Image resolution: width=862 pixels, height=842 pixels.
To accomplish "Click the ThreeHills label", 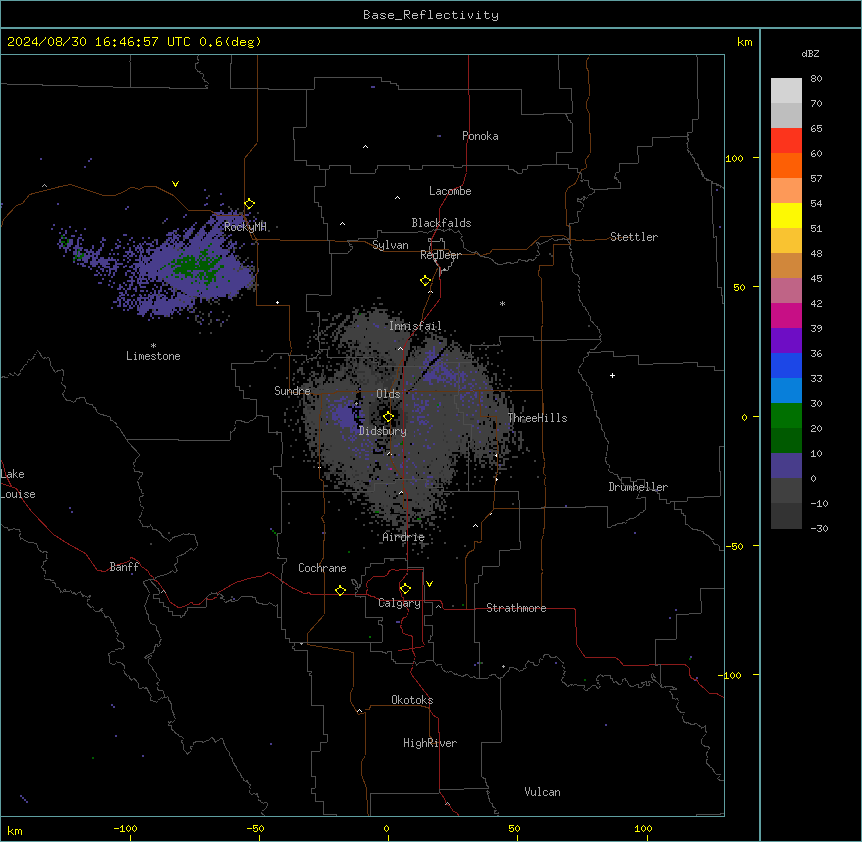I will coord(537,418).
